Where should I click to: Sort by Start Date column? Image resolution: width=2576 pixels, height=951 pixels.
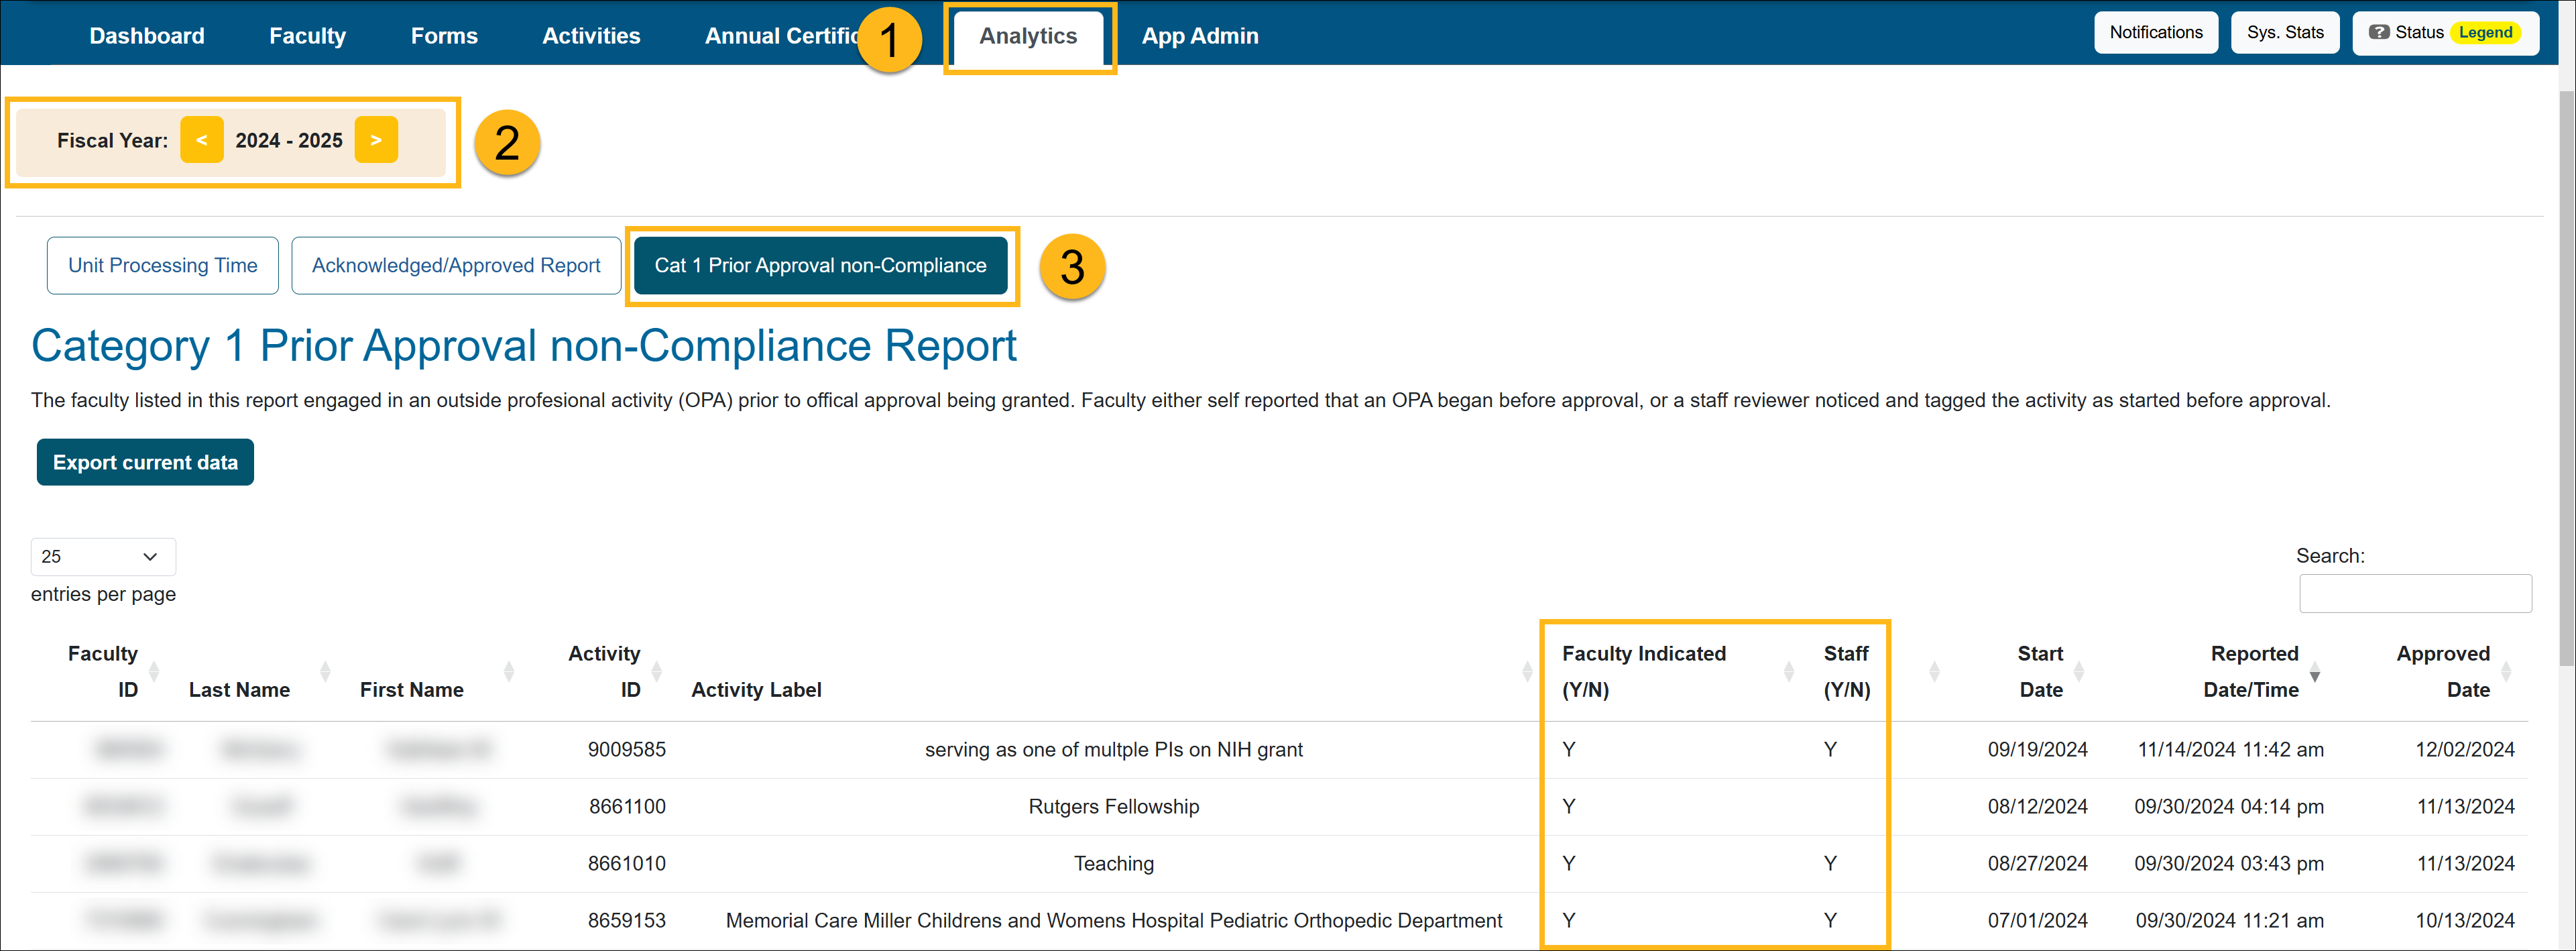[x=2040, y=671]
